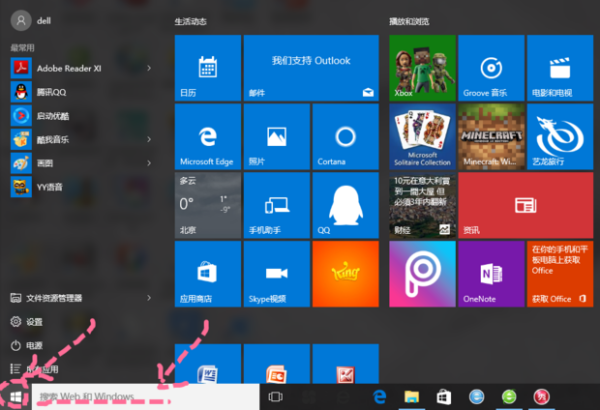The width and height of the screenshot is (600, 410).
Task: Click the Search Web and Windows box
Action: pos(145,397)
